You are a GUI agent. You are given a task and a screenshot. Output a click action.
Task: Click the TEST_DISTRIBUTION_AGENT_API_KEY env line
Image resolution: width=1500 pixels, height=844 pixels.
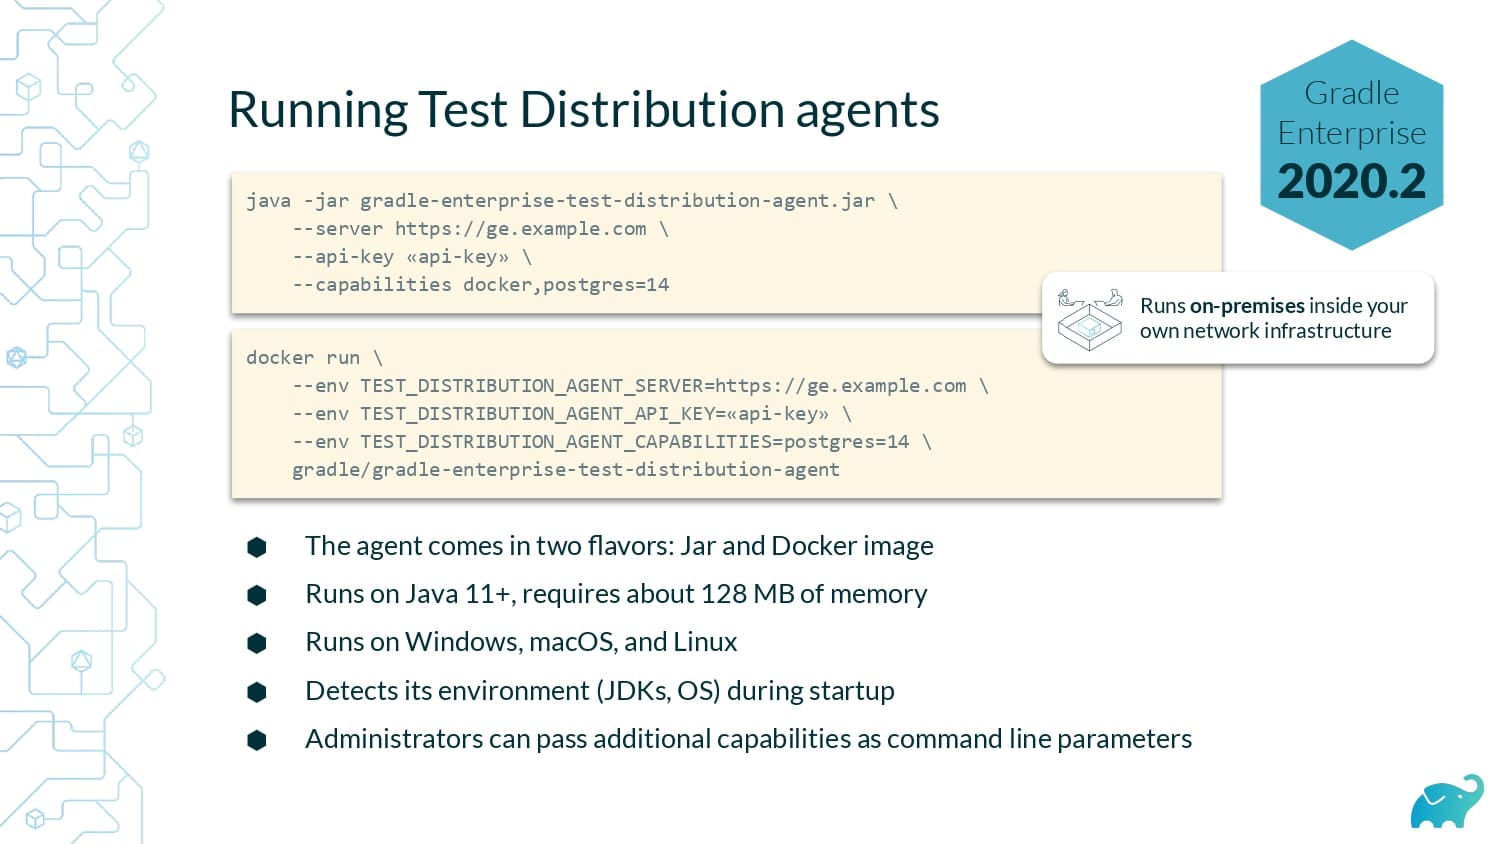point(572,414)
